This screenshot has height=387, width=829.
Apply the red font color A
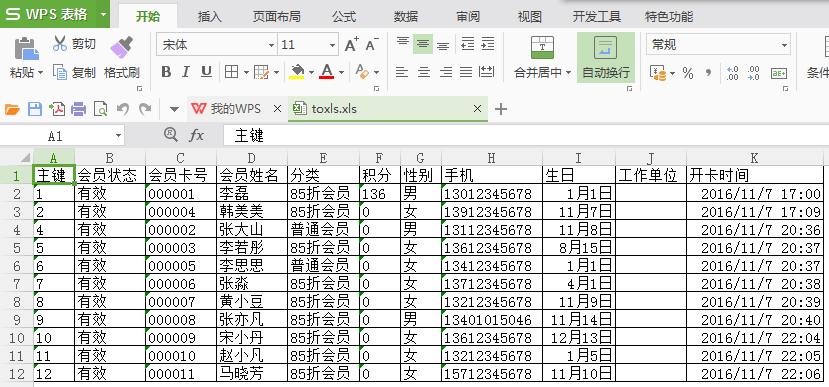327,72
